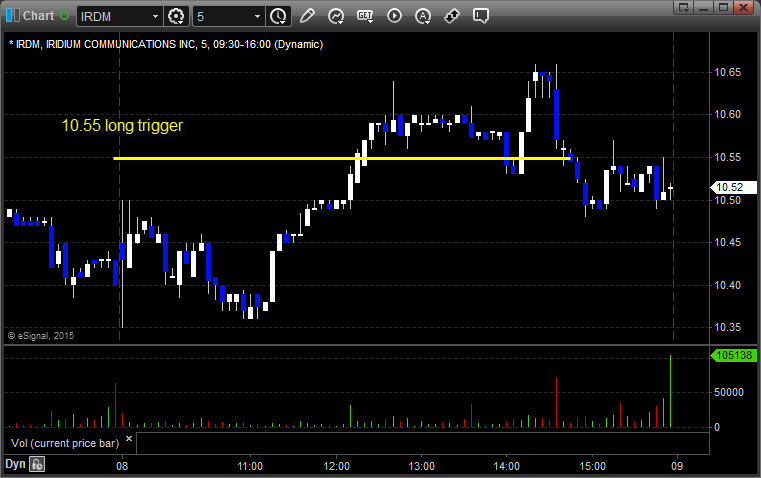Click the window pop-out icon near minimize
The height and width of the screenshot is (478, 761).
684,7
